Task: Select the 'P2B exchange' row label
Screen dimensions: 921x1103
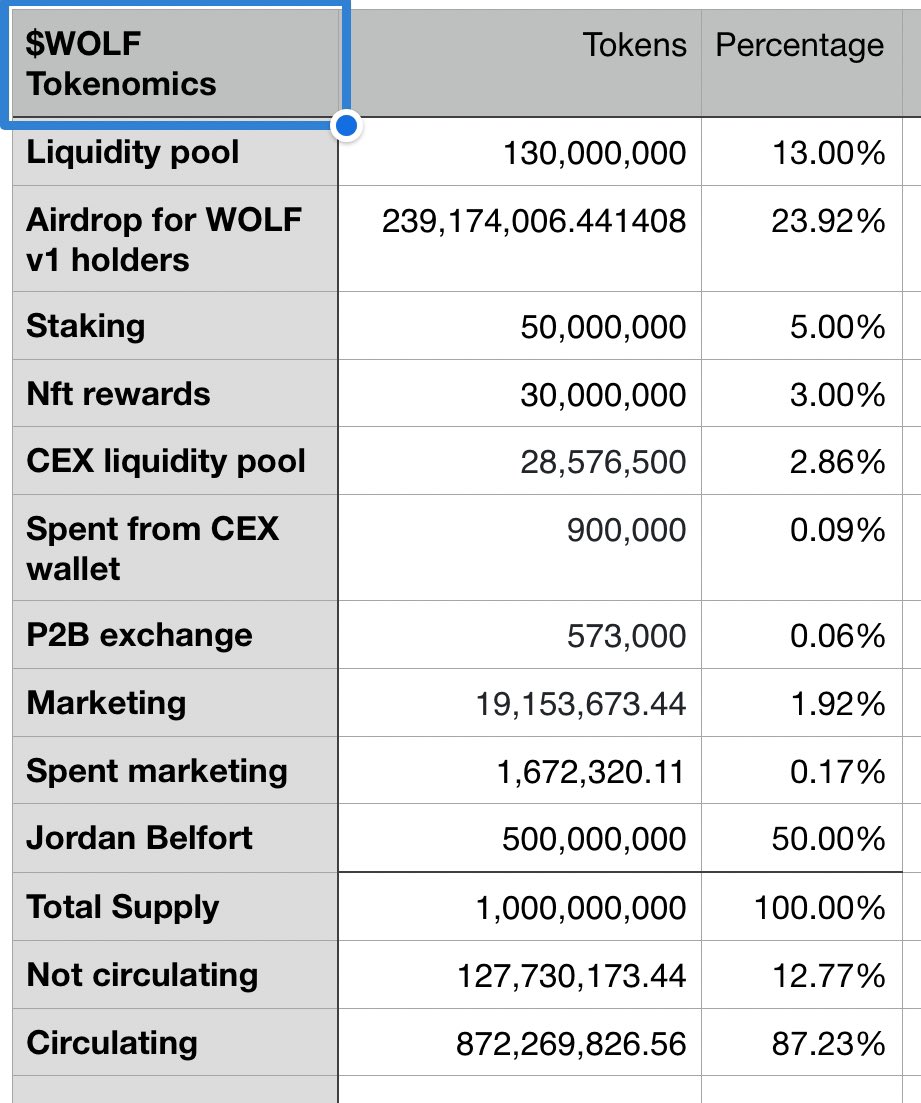Action: (175, 635)
